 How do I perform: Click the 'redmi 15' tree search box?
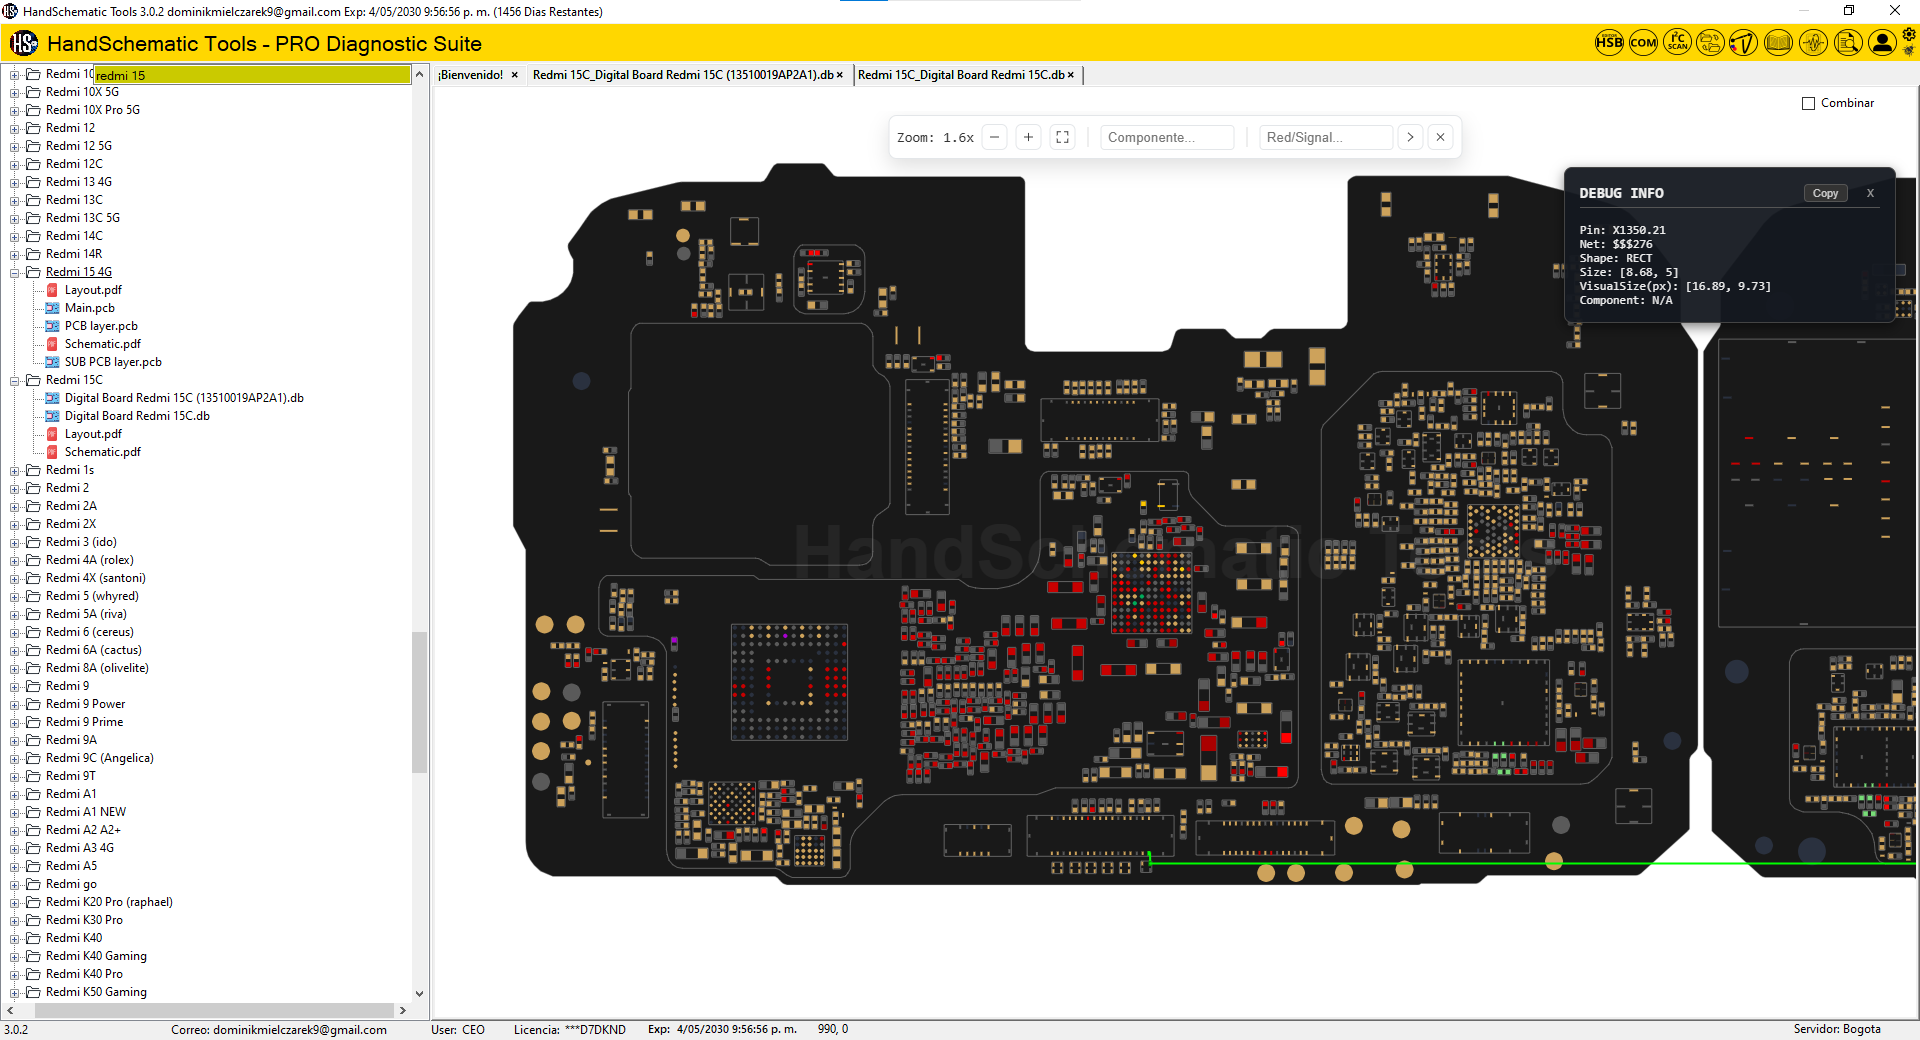click(x=252, y=75)
